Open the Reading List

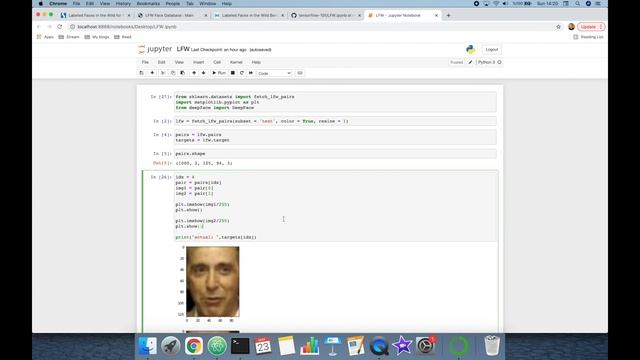click(588, 37)
